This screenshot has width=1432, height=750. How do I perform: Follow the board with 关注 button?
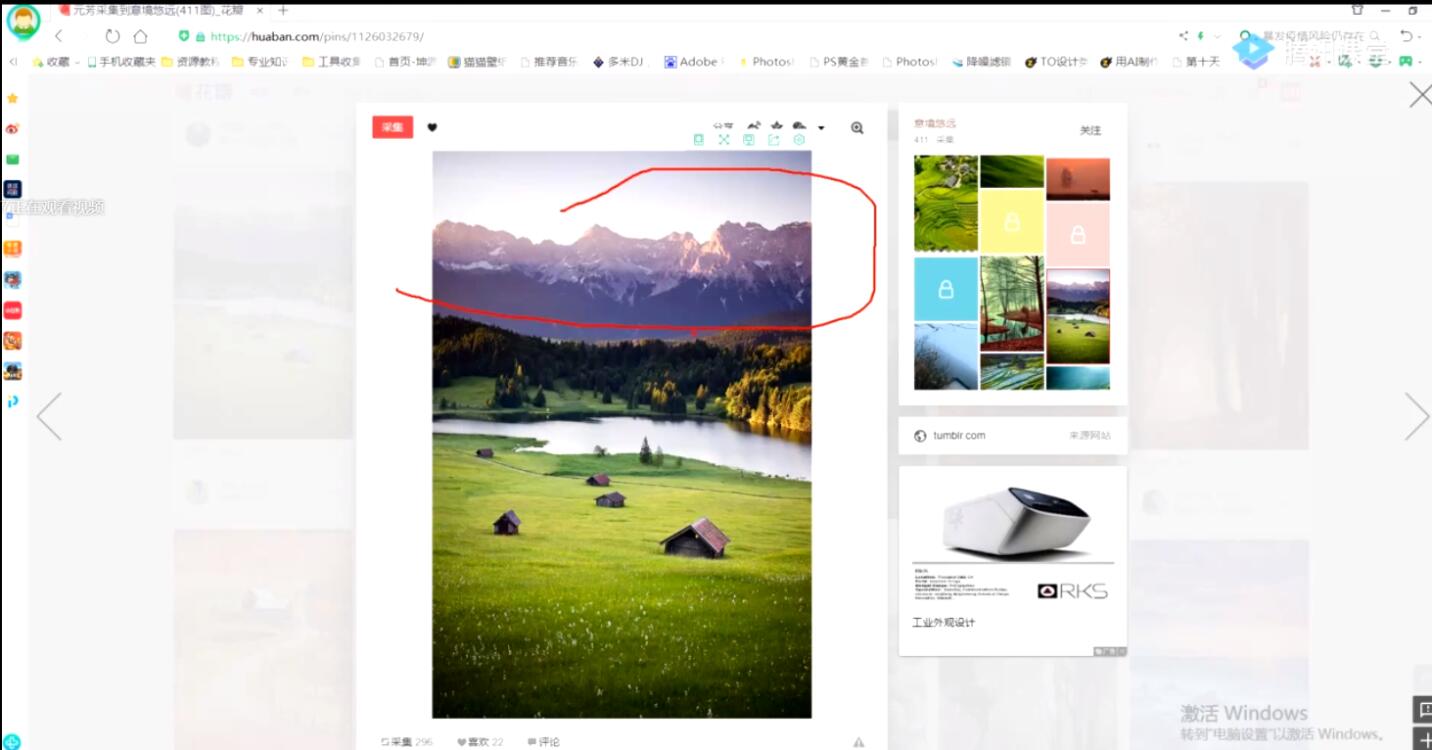pos(1090,131)
